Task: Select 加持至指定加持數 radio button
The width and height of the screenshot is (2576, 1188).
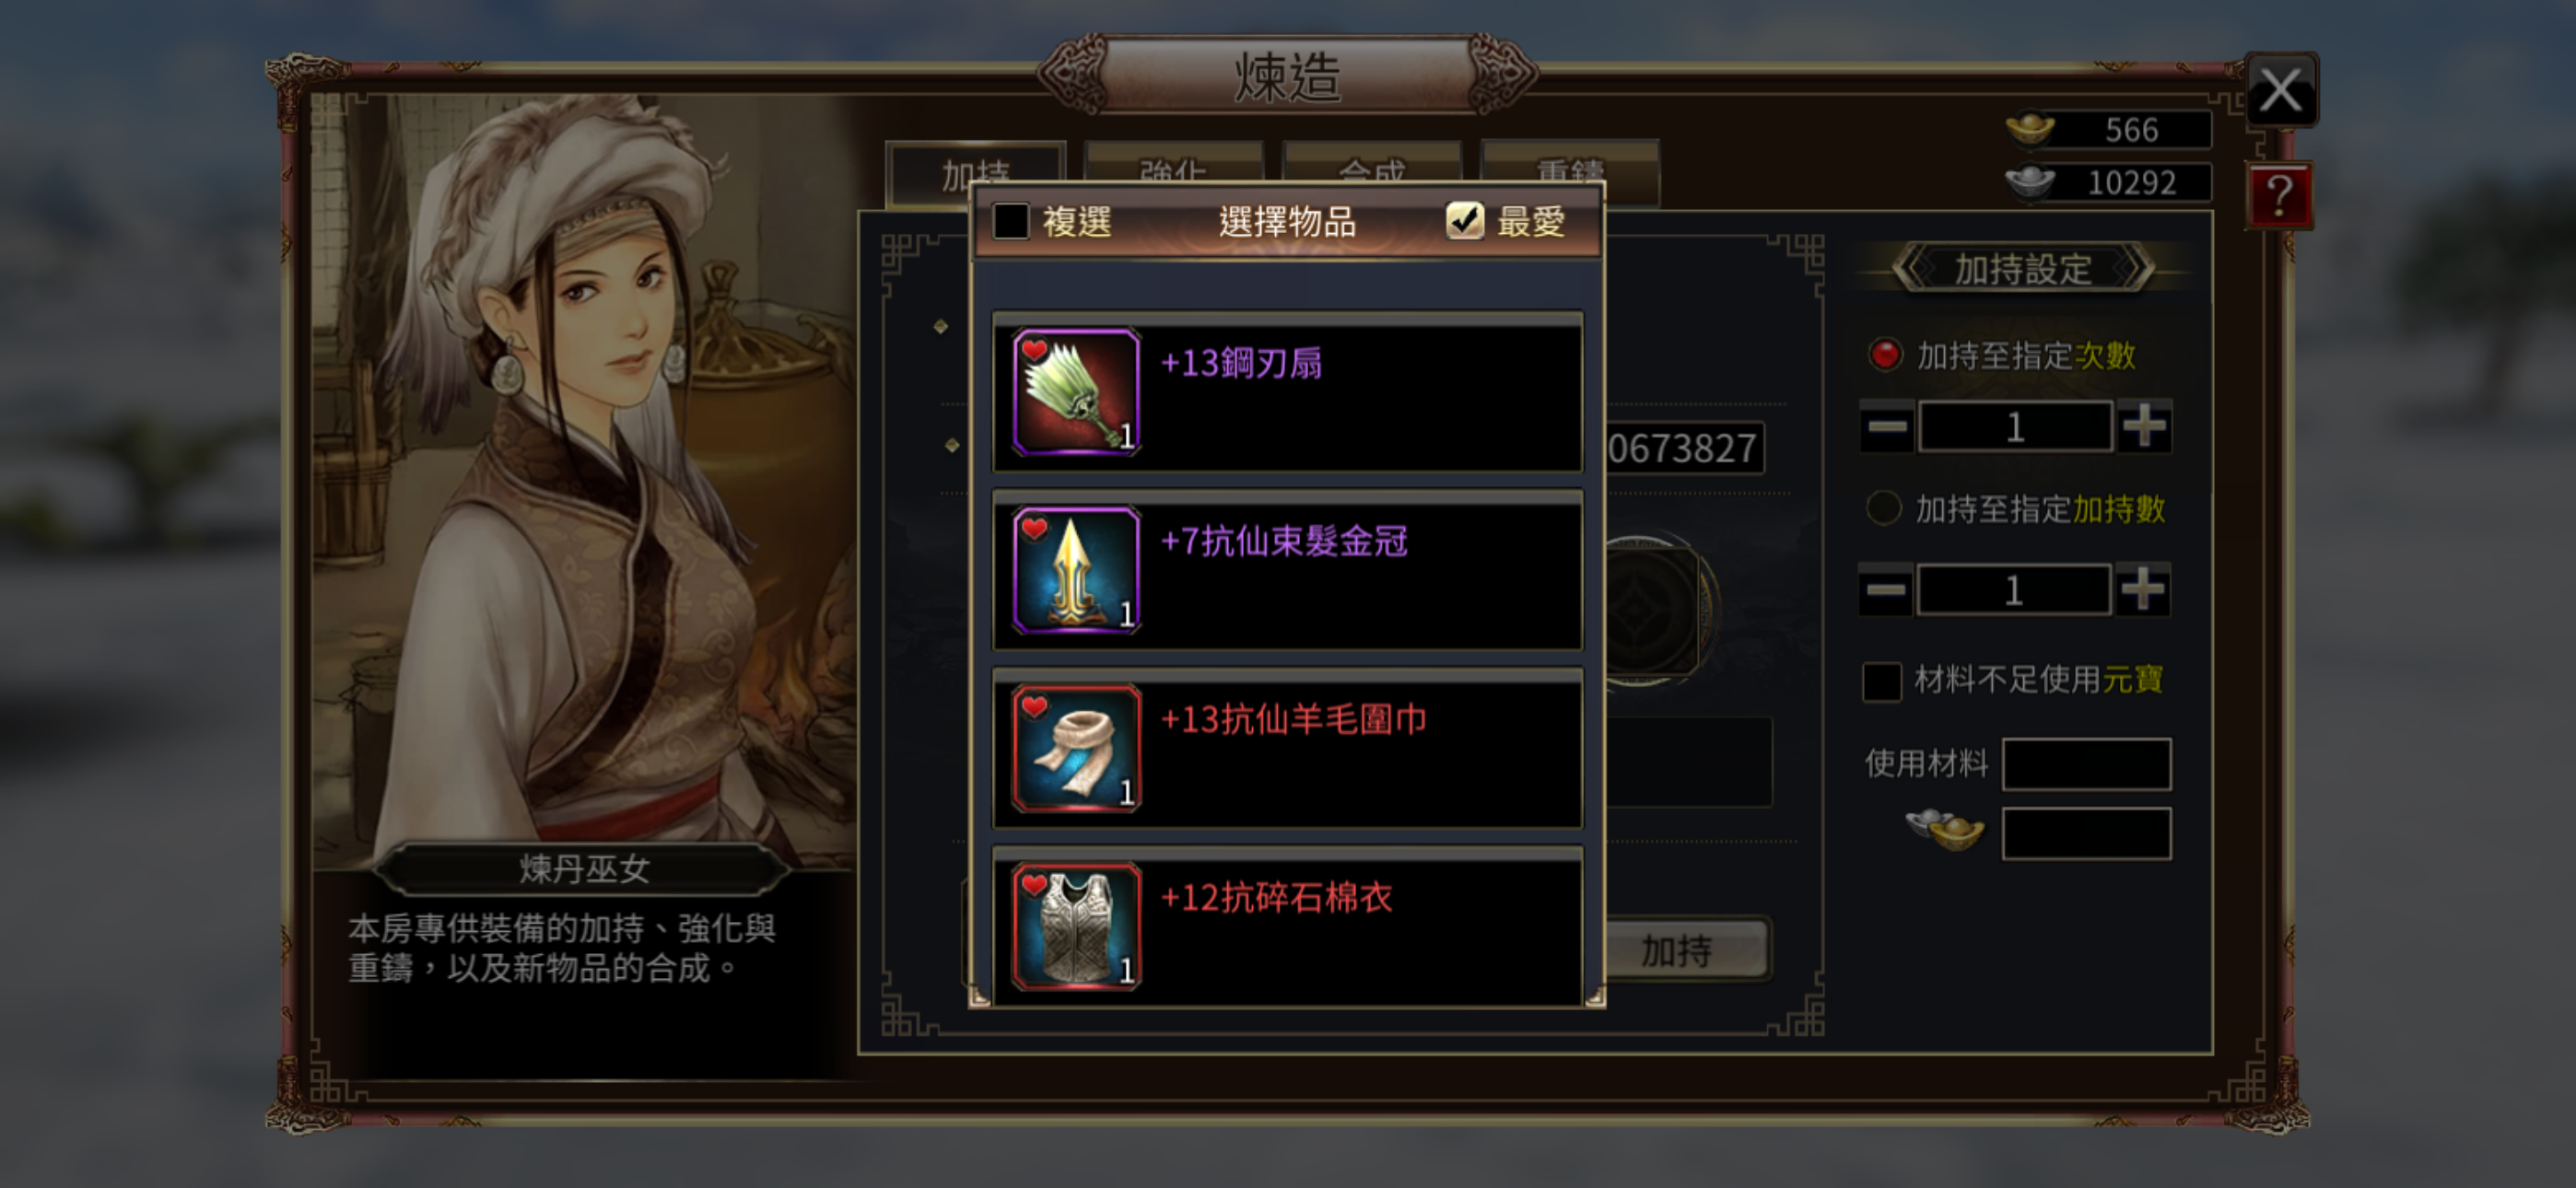Action: [1884, 508]
